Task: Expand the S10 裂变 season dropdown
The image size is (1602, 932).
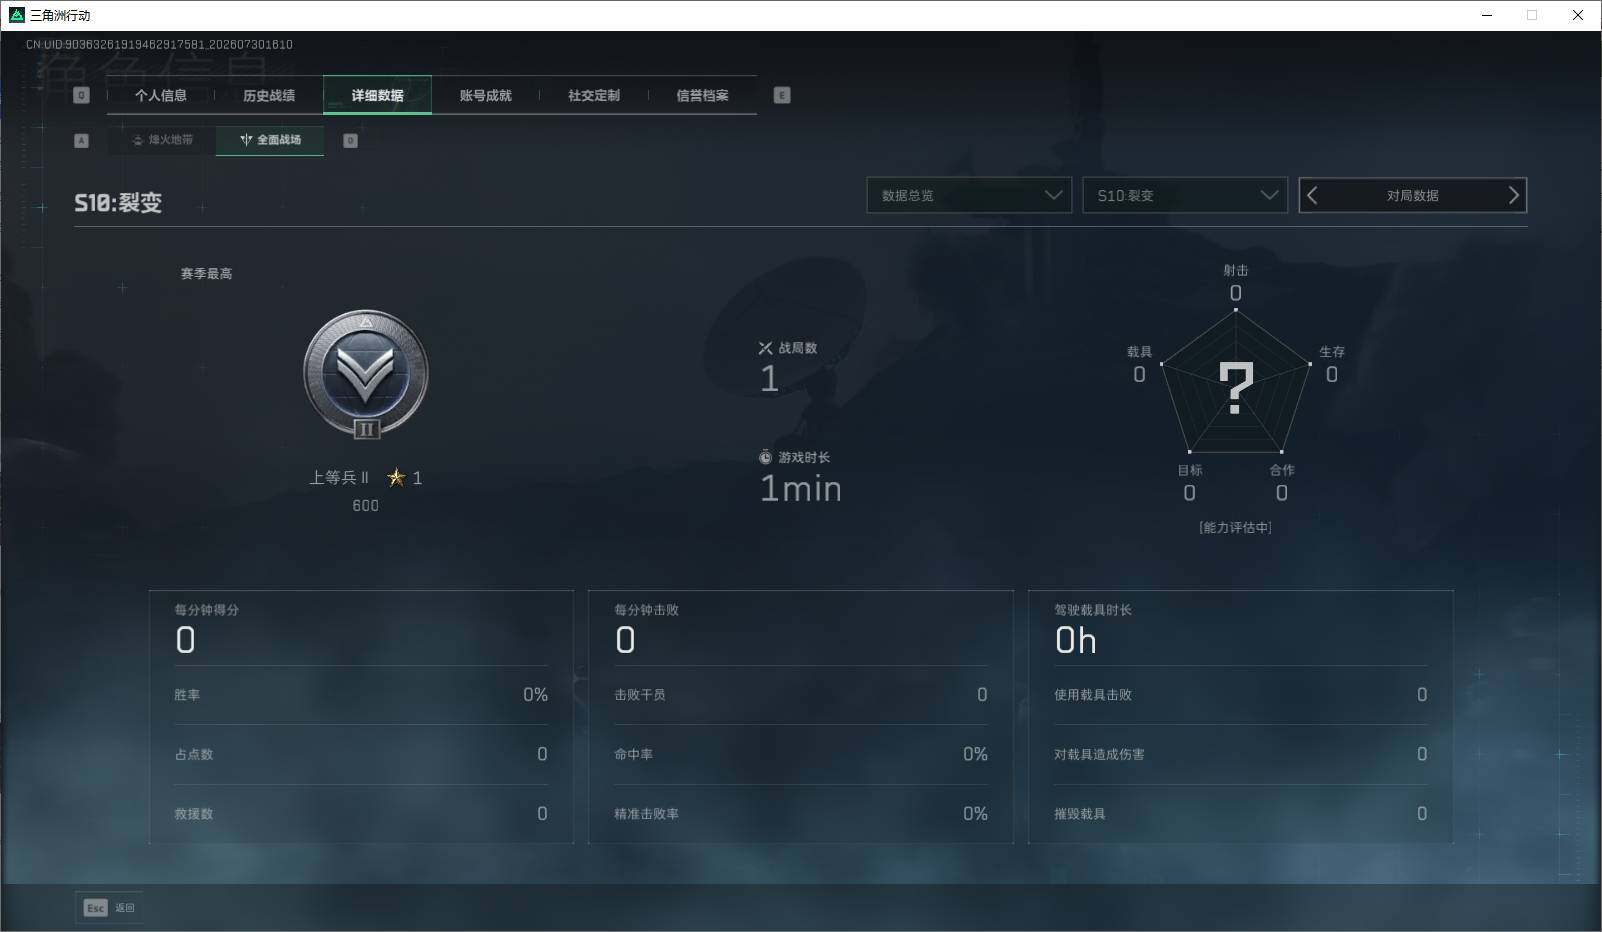Action: [x=1185, y=195]
